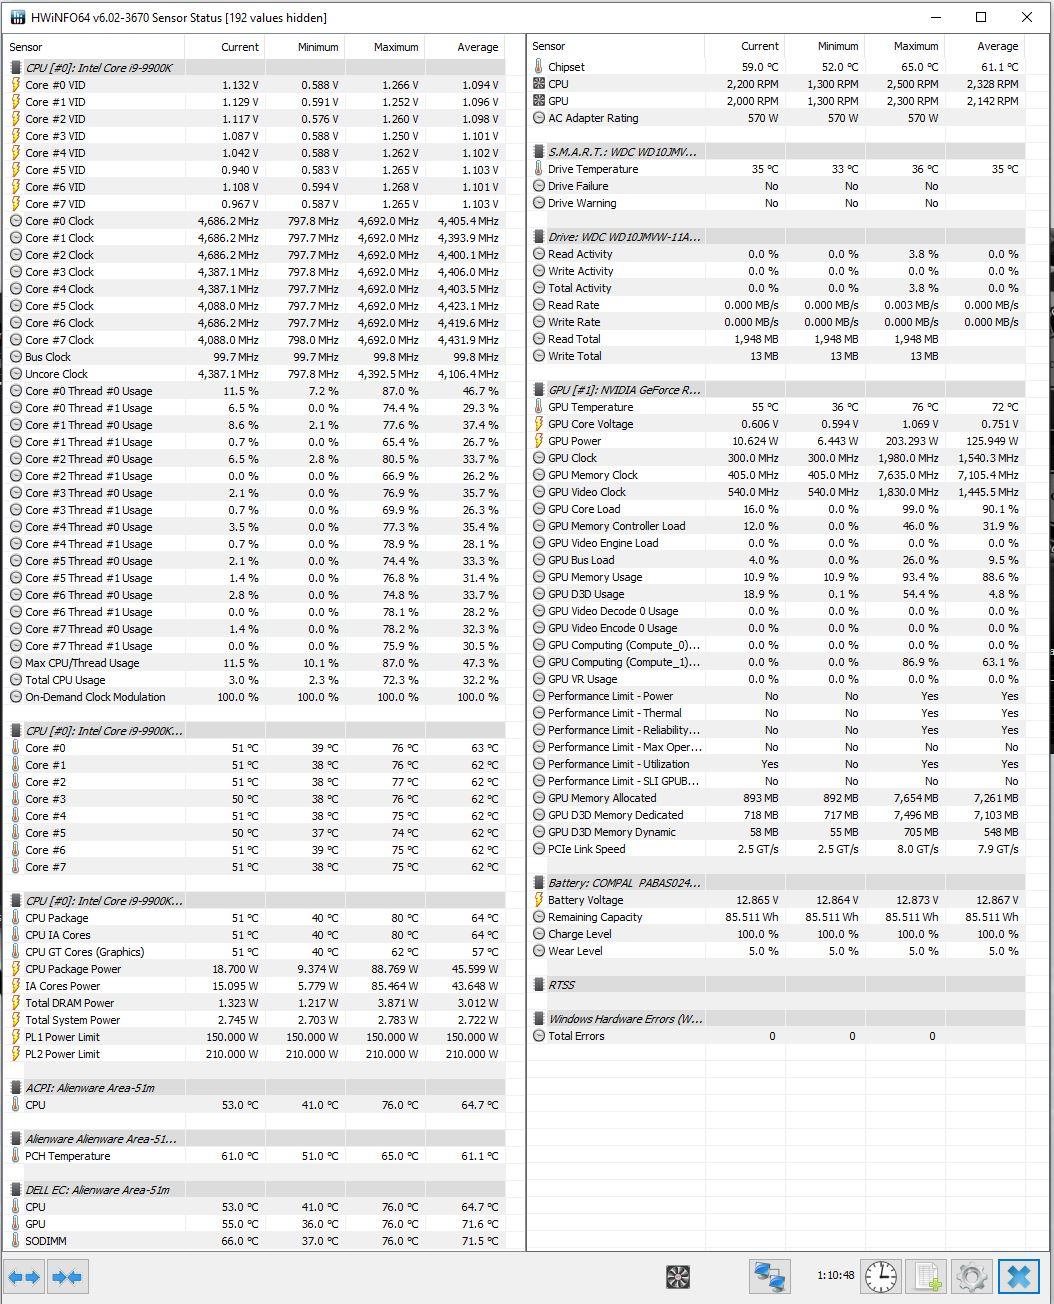The height and width of the screenshot is (1304, 1054).
Task: Click the Chipset thermometer icon
Action: point(538,67)
